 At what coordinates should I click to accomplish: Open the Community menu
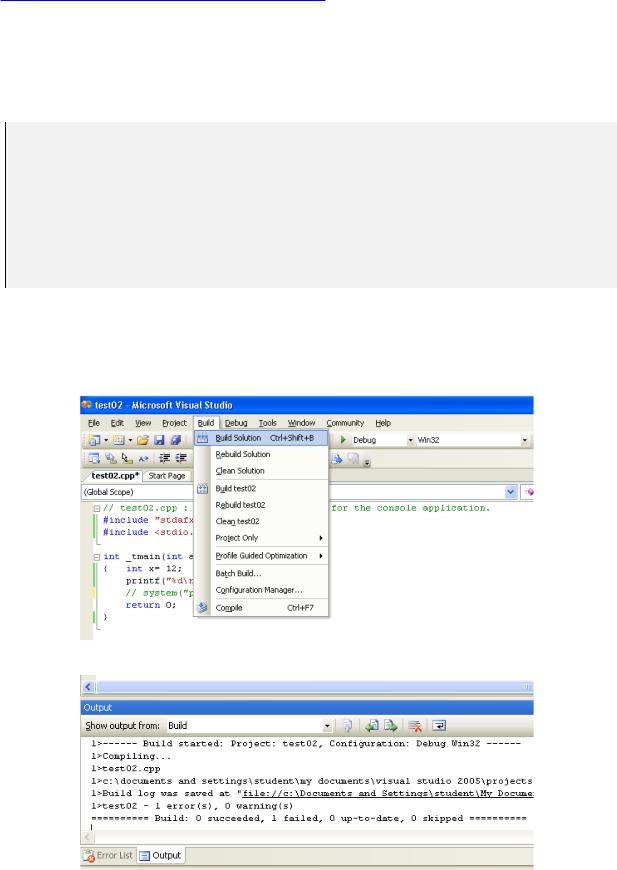click(x=345, y=423)
